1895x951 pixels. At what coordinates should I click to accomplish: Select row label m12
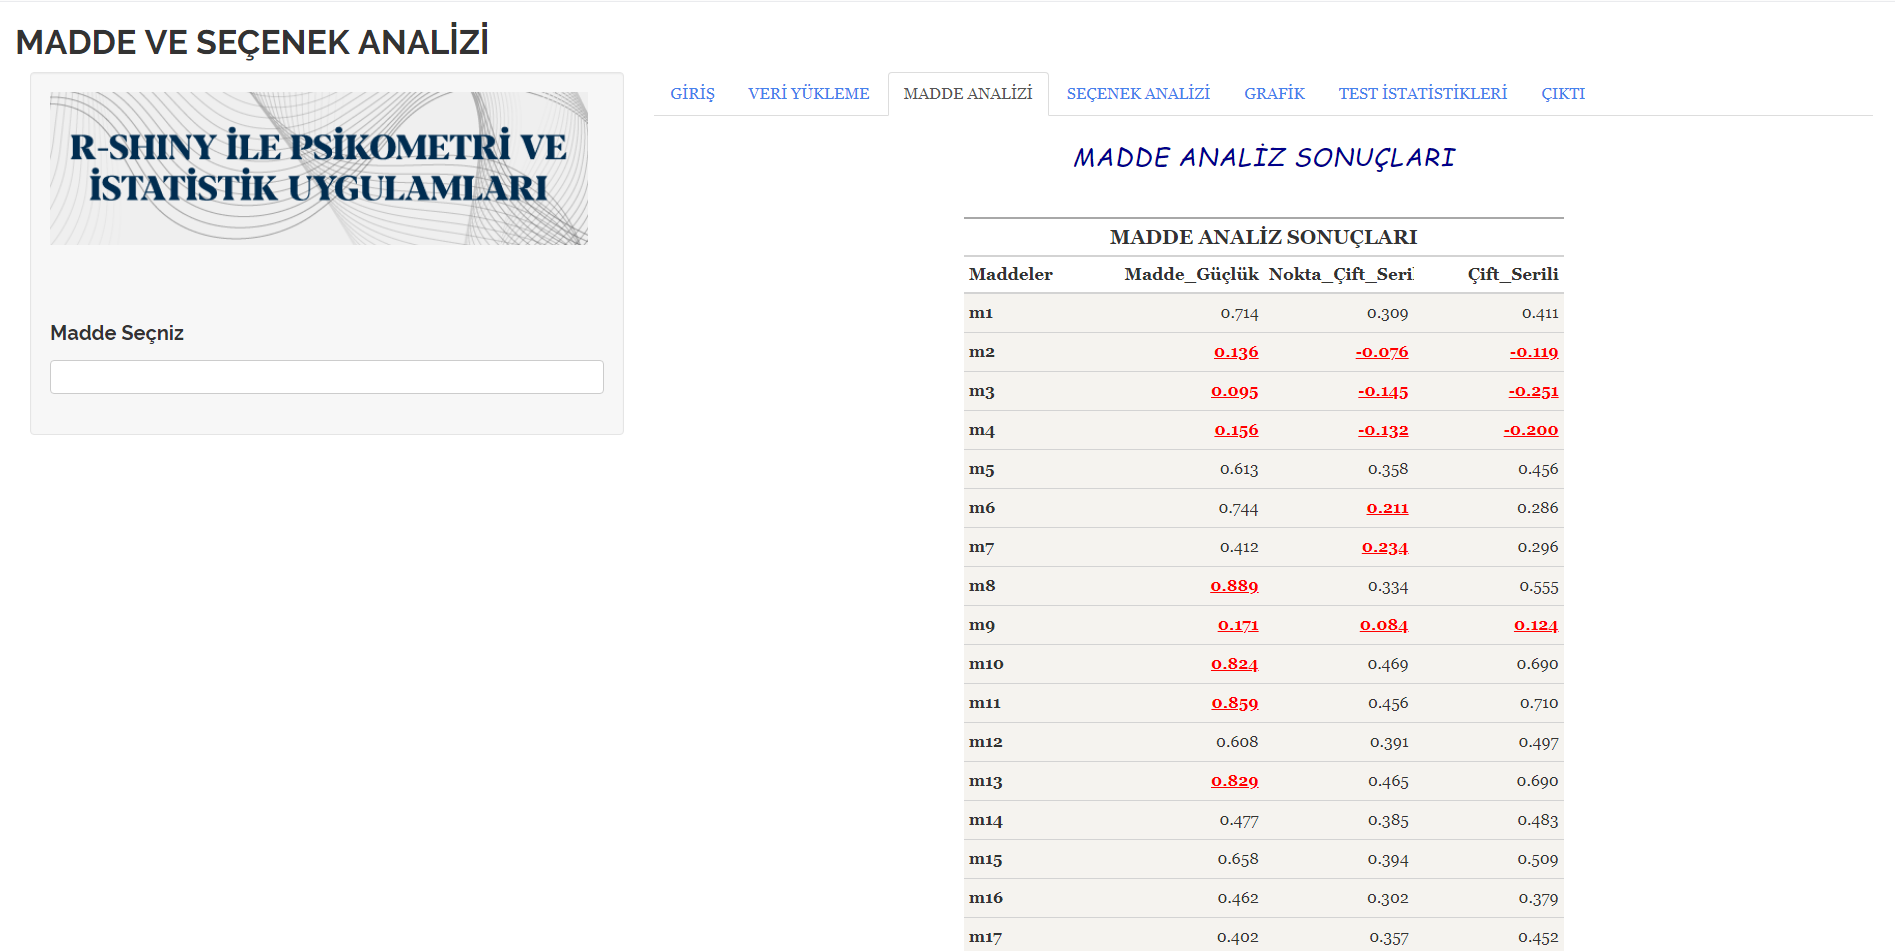[x=985, y=742]
